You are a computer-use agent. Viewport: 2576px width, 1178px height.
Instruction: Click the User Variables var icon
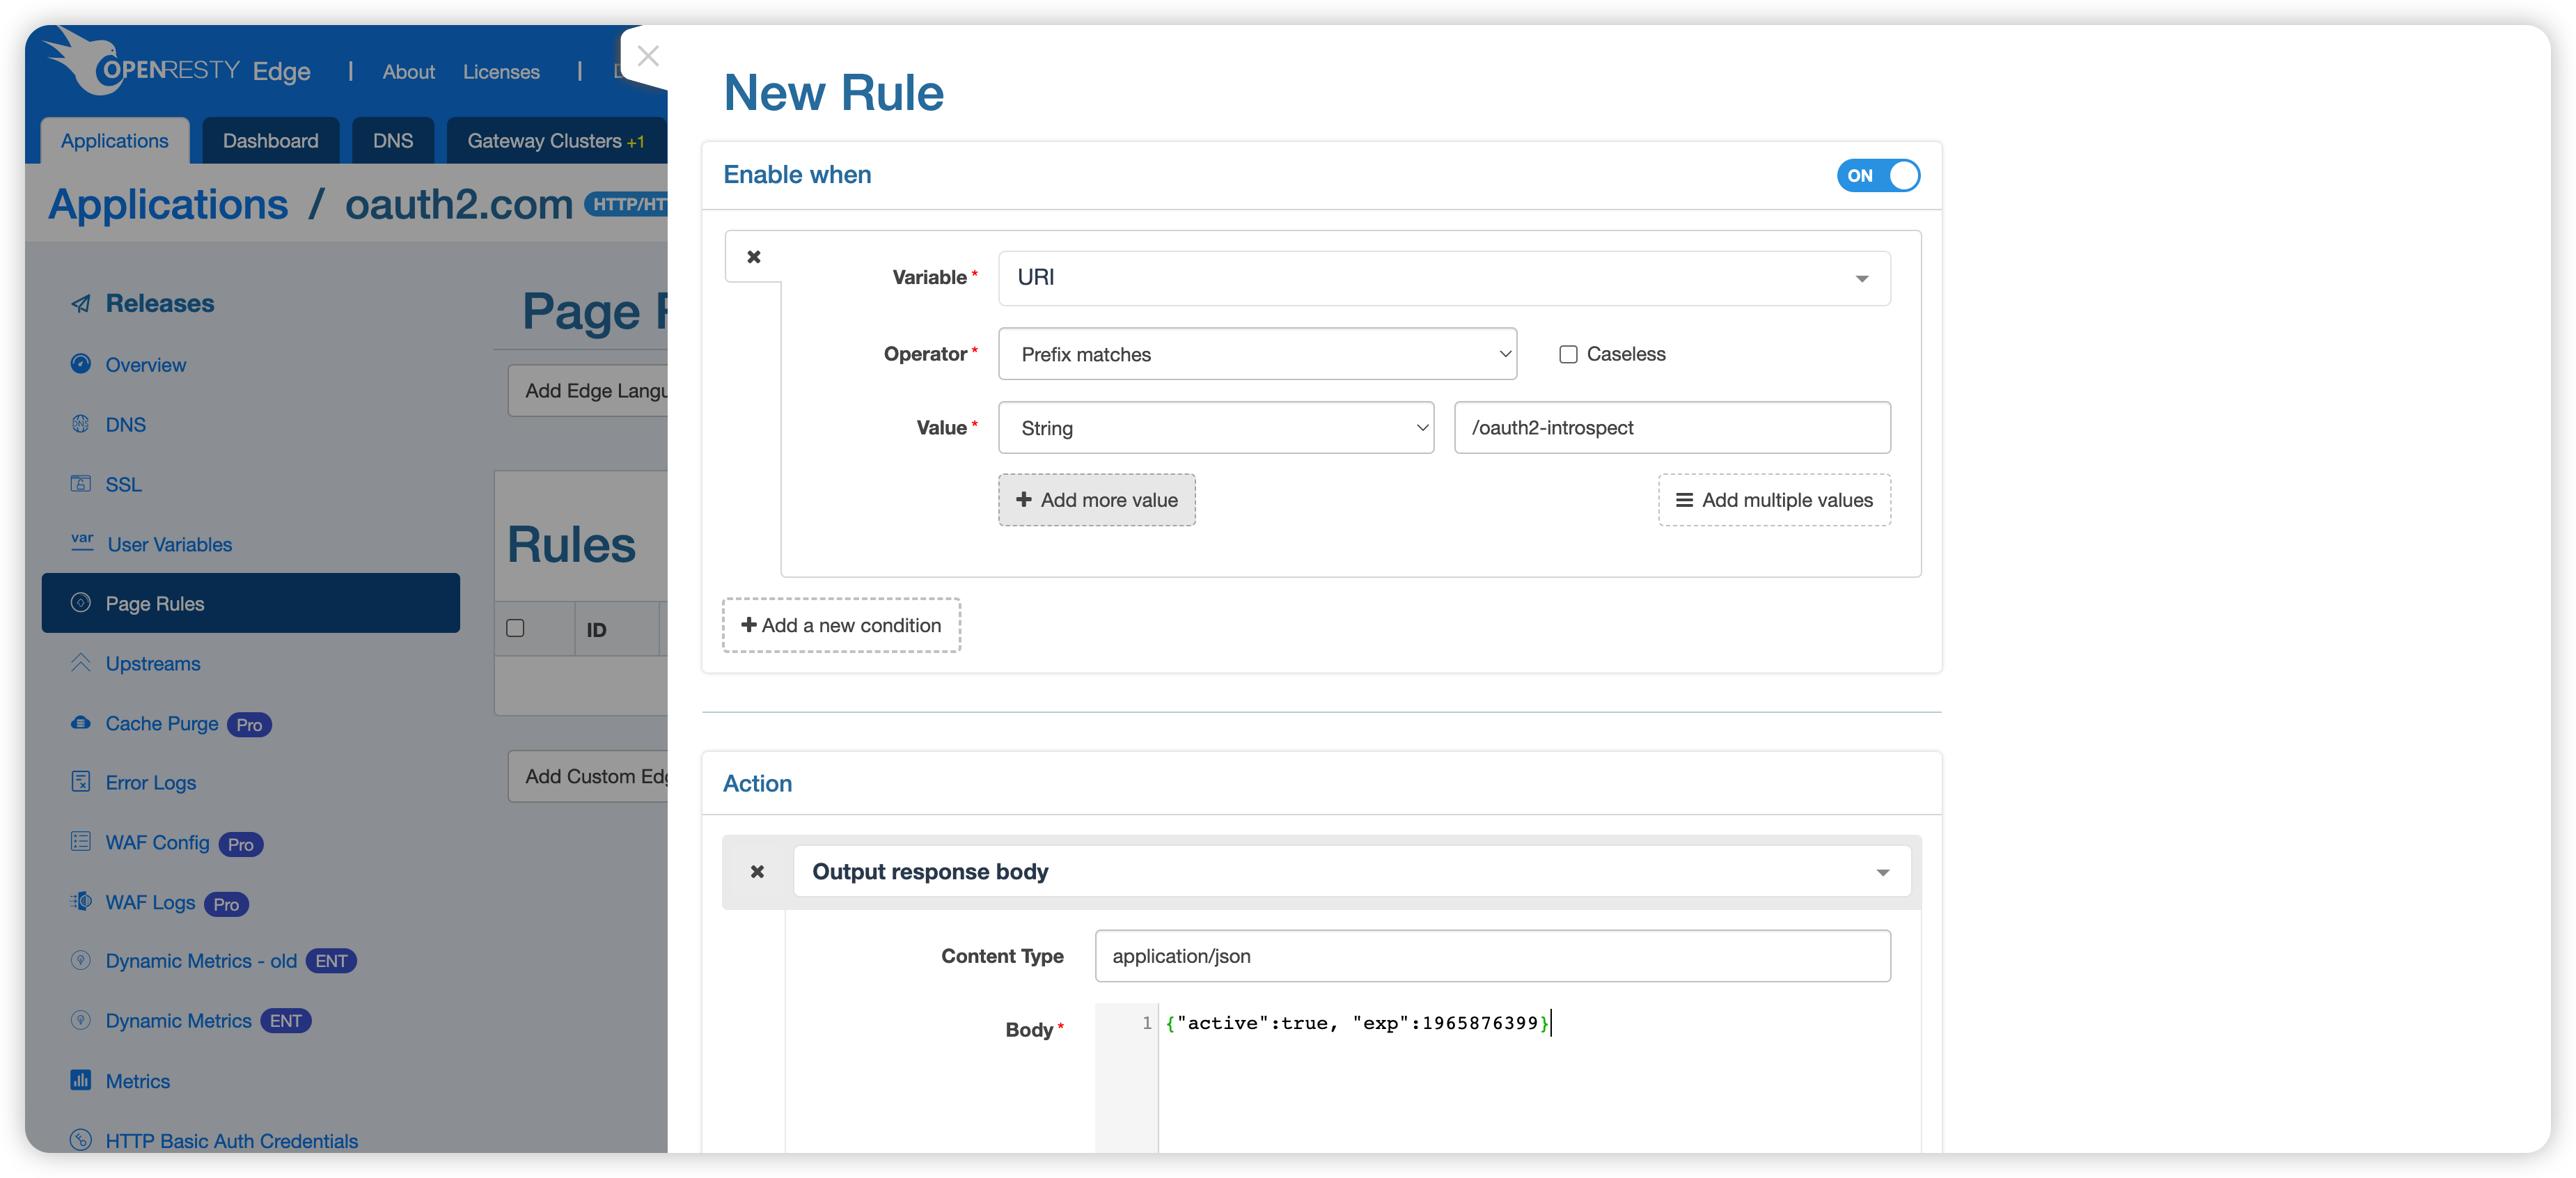[x=82, y=542]
